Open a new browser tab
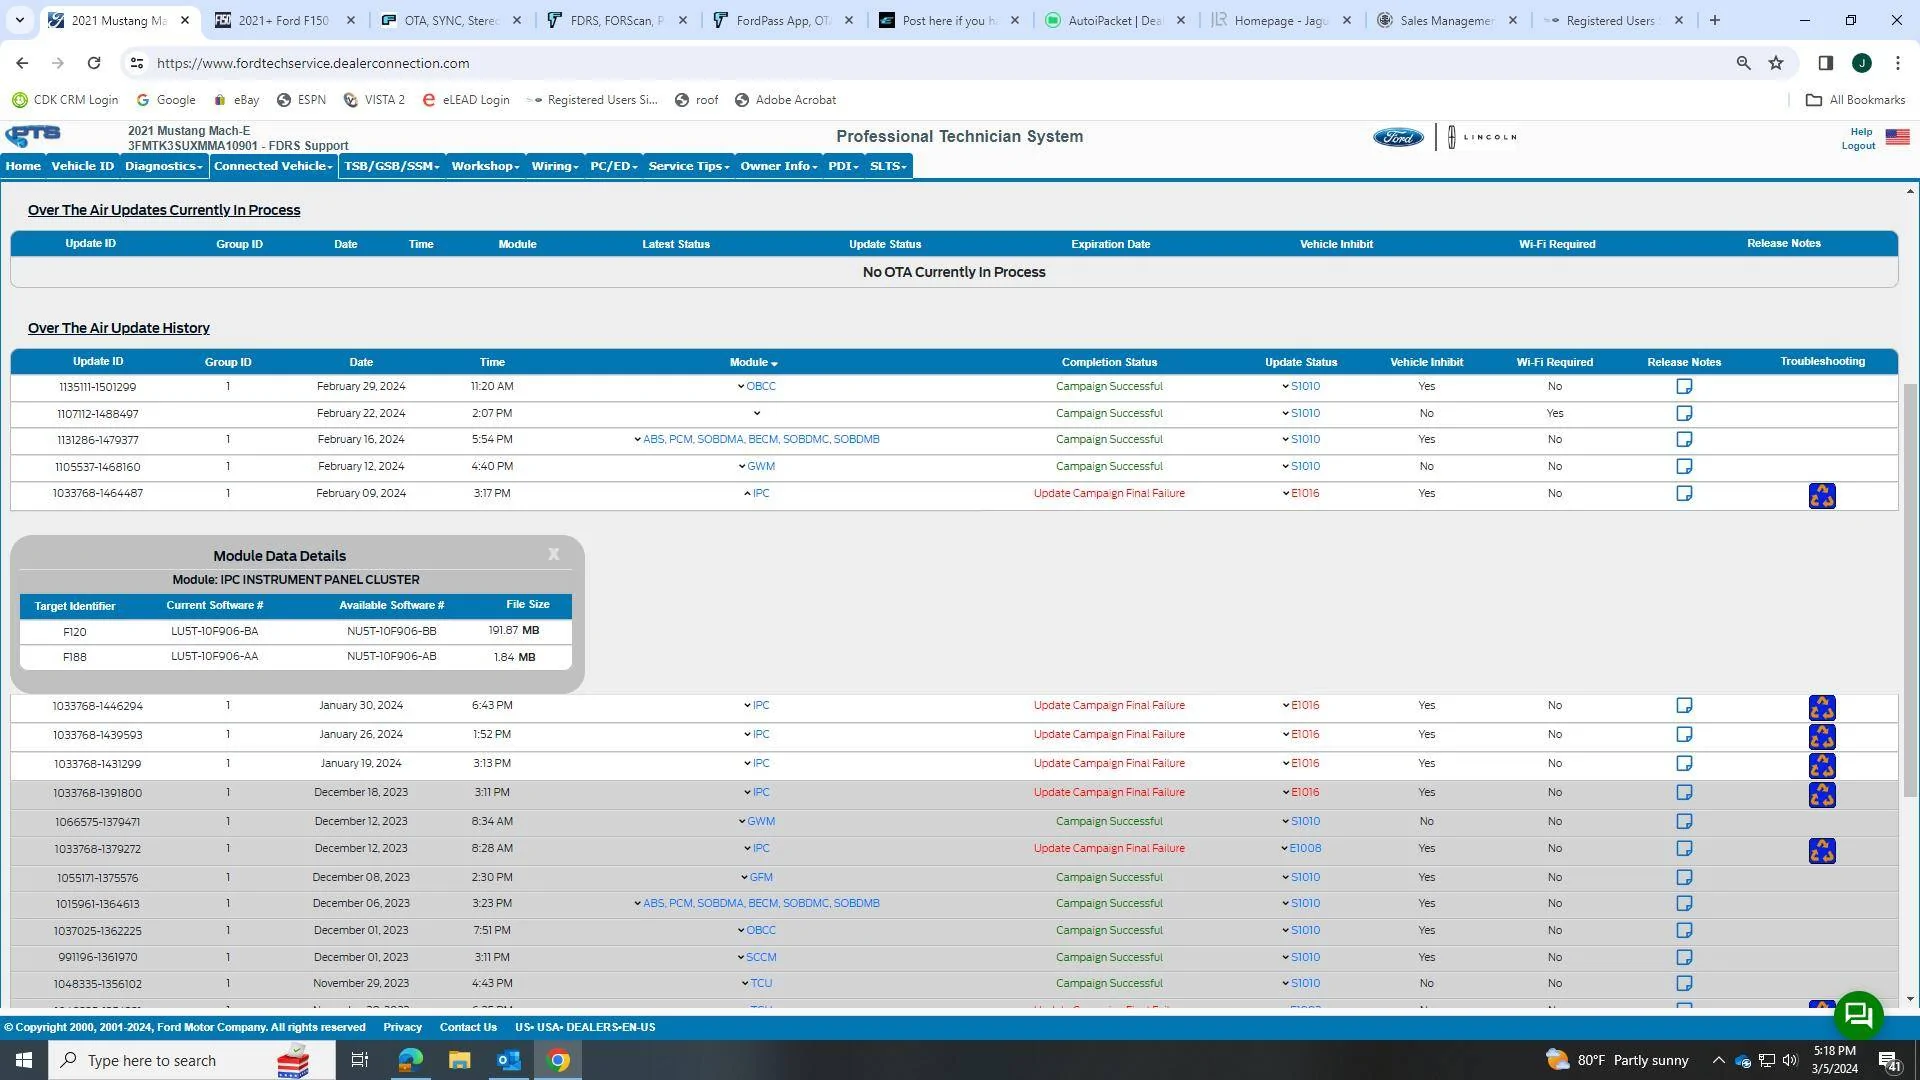This screenshot has width=1920, height=1080. (x=1714, y=20)
